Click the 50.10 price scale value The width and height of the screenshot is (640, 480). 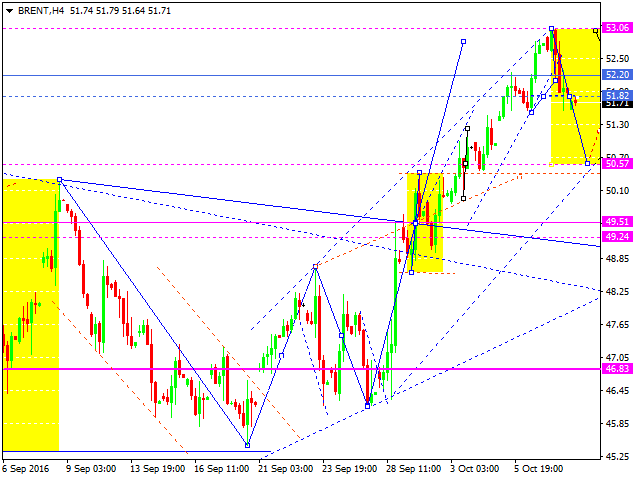pyautogui.click(x=618, y=191)
